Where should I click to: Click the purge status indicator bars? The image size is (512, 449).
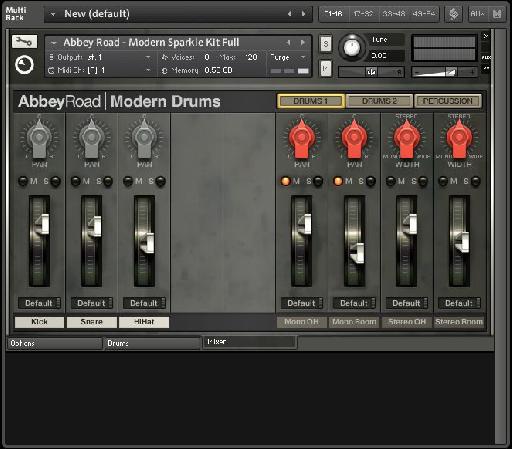click(x=289, y=71)
